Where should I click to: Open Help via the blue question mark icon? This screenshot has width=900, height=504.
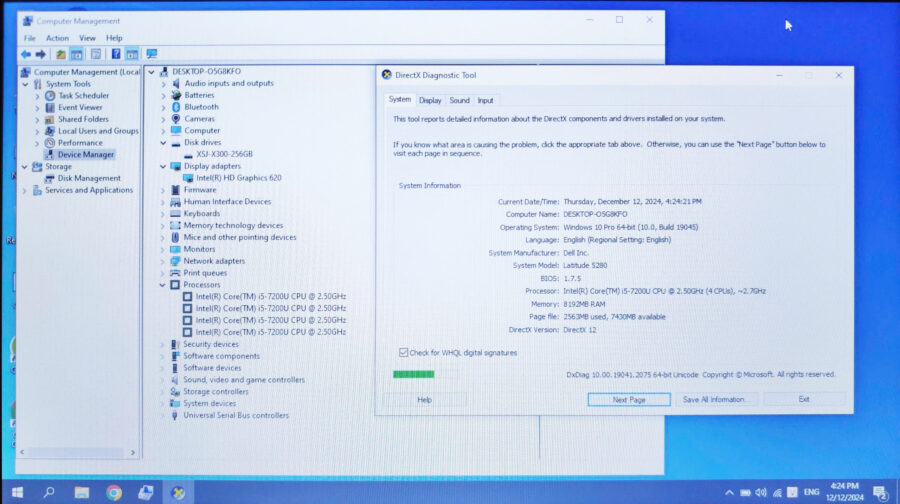[x=115, y=54]
